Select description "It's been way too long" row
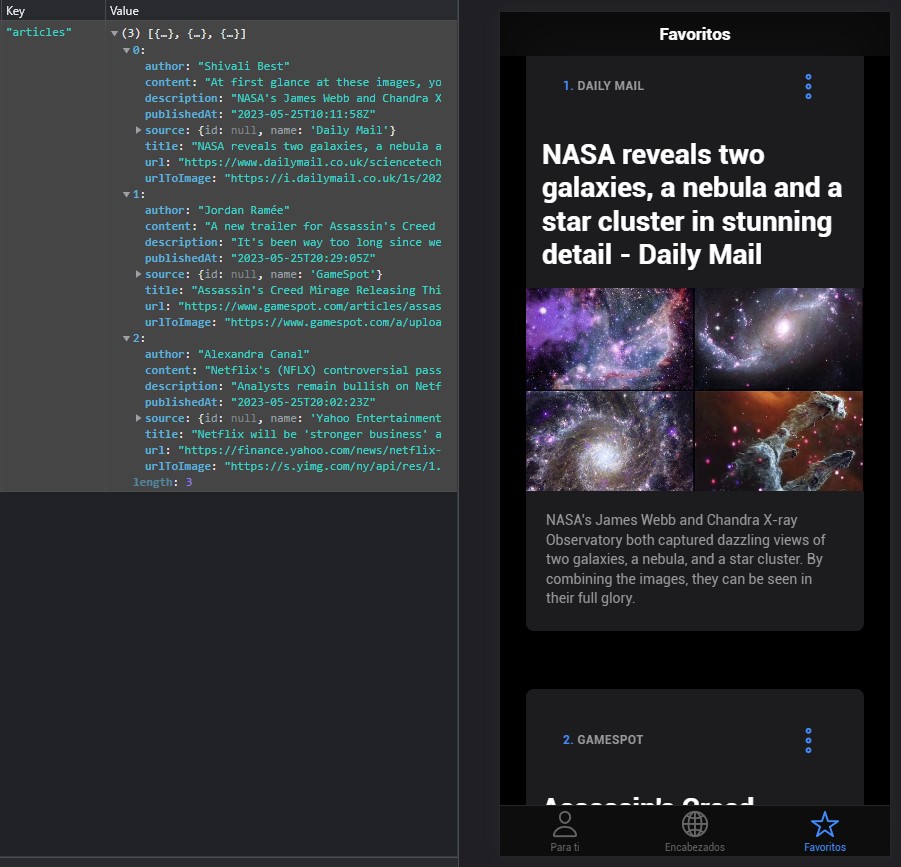Image resolution: width=901 pixels, height=867 pixels. [x=293, y=242]
